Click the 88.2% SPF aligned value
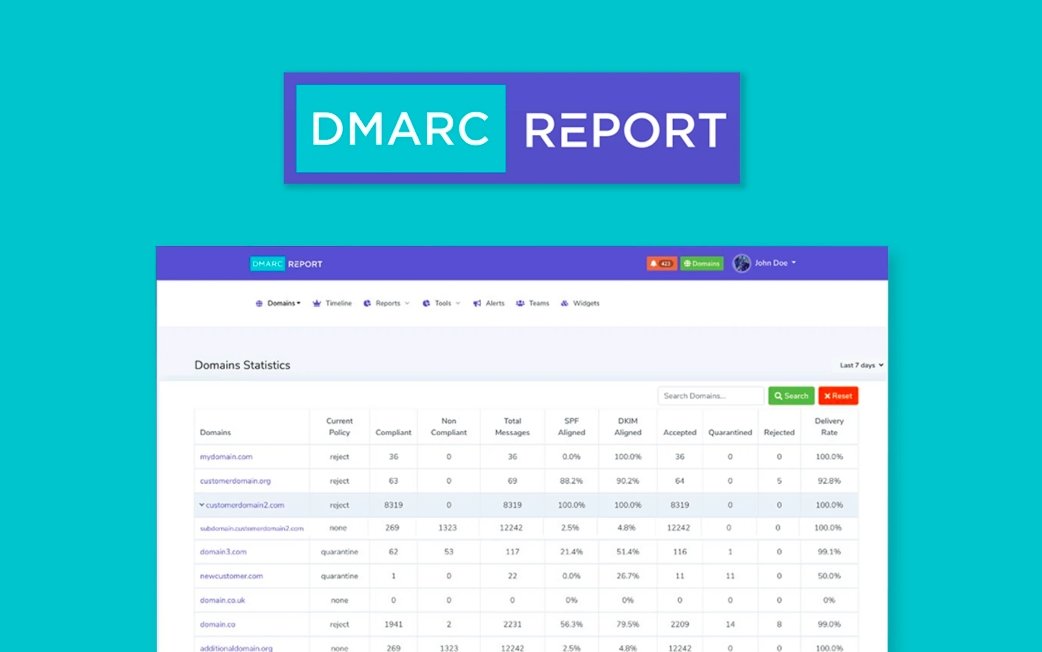The height and width of the screenshot is (652, 1042). pos(572,481)
